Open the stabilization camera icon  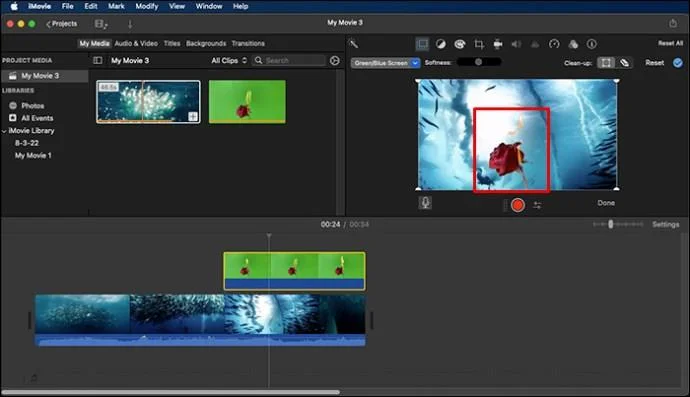pos(498,44)
